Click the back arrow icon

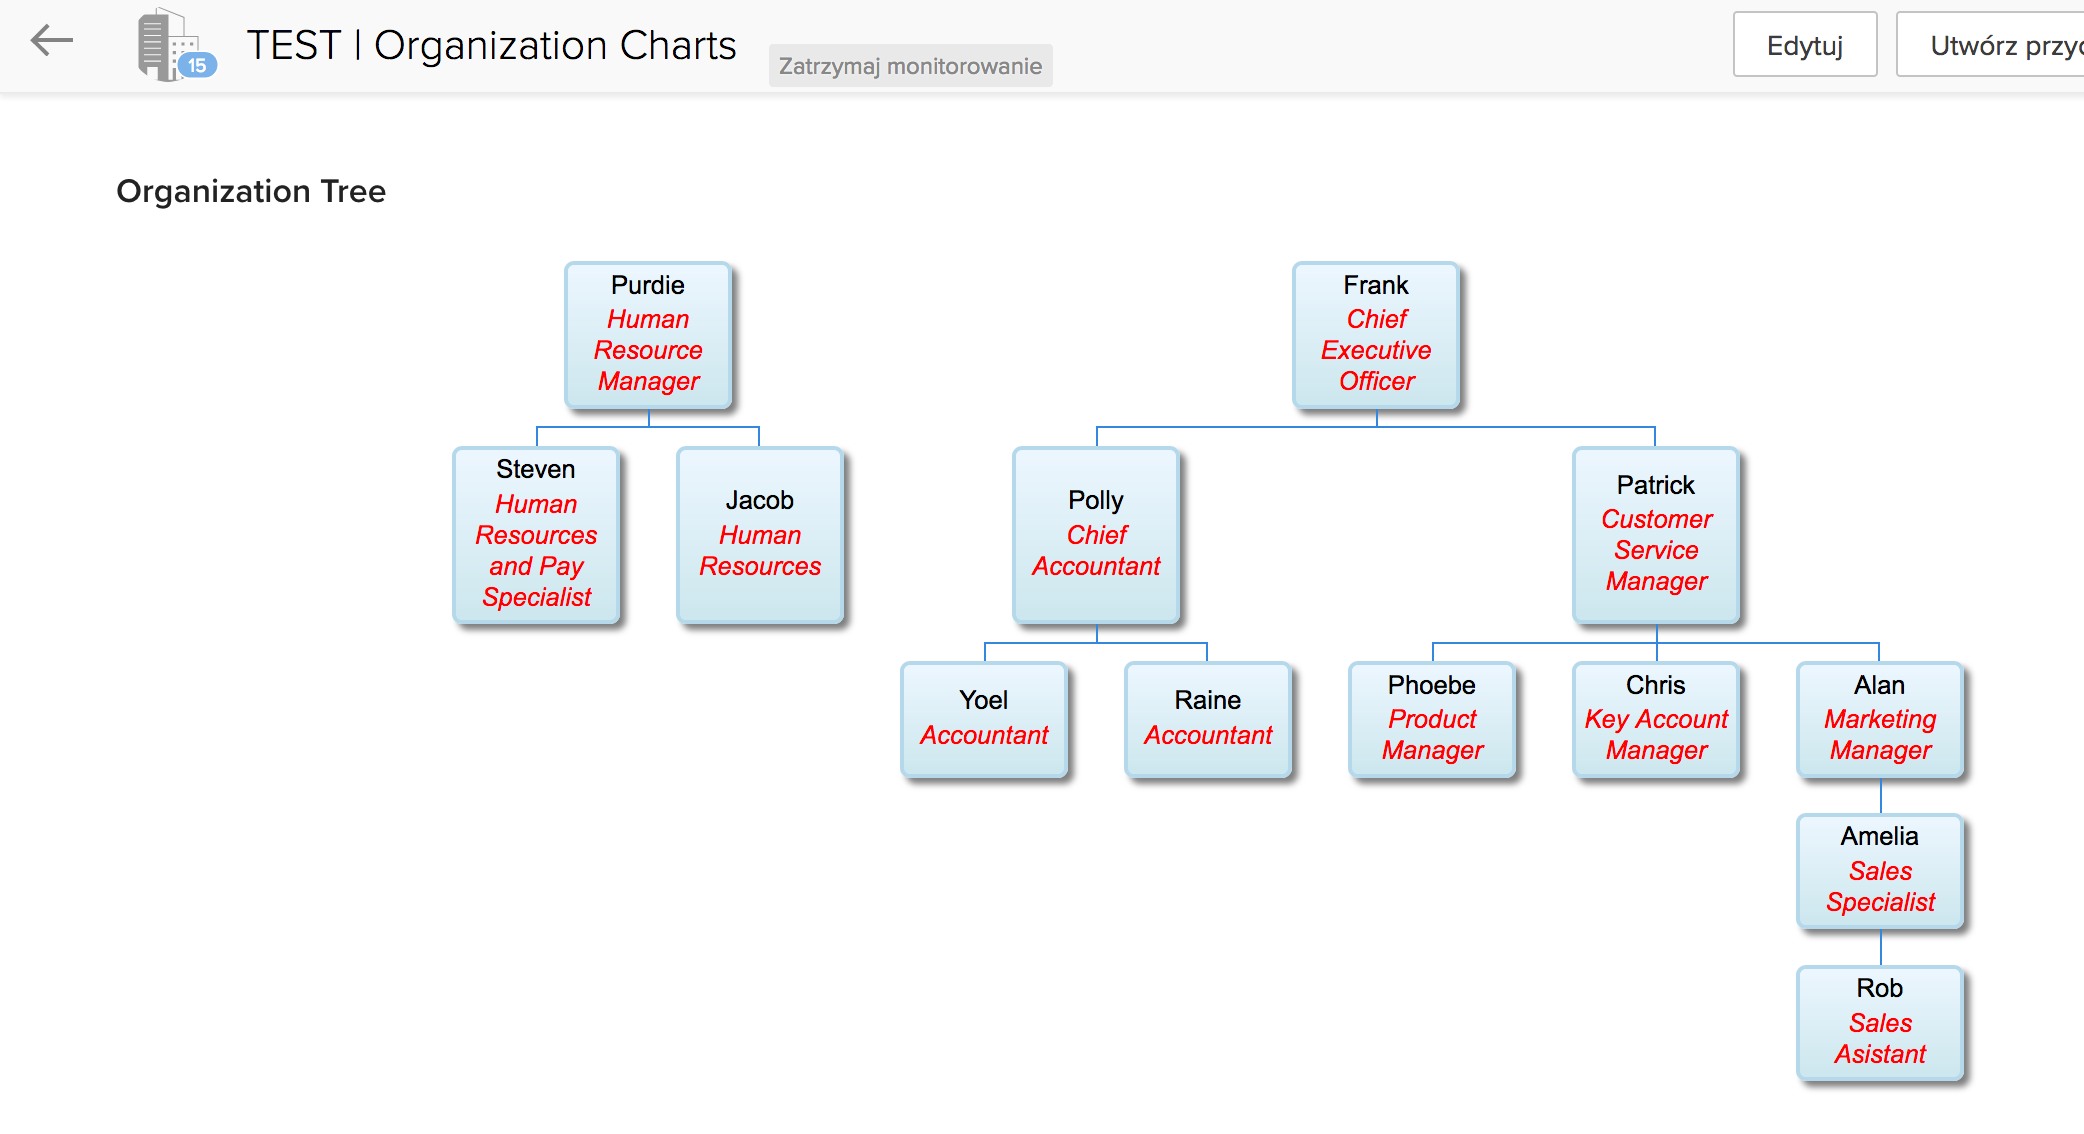point(52,41)
